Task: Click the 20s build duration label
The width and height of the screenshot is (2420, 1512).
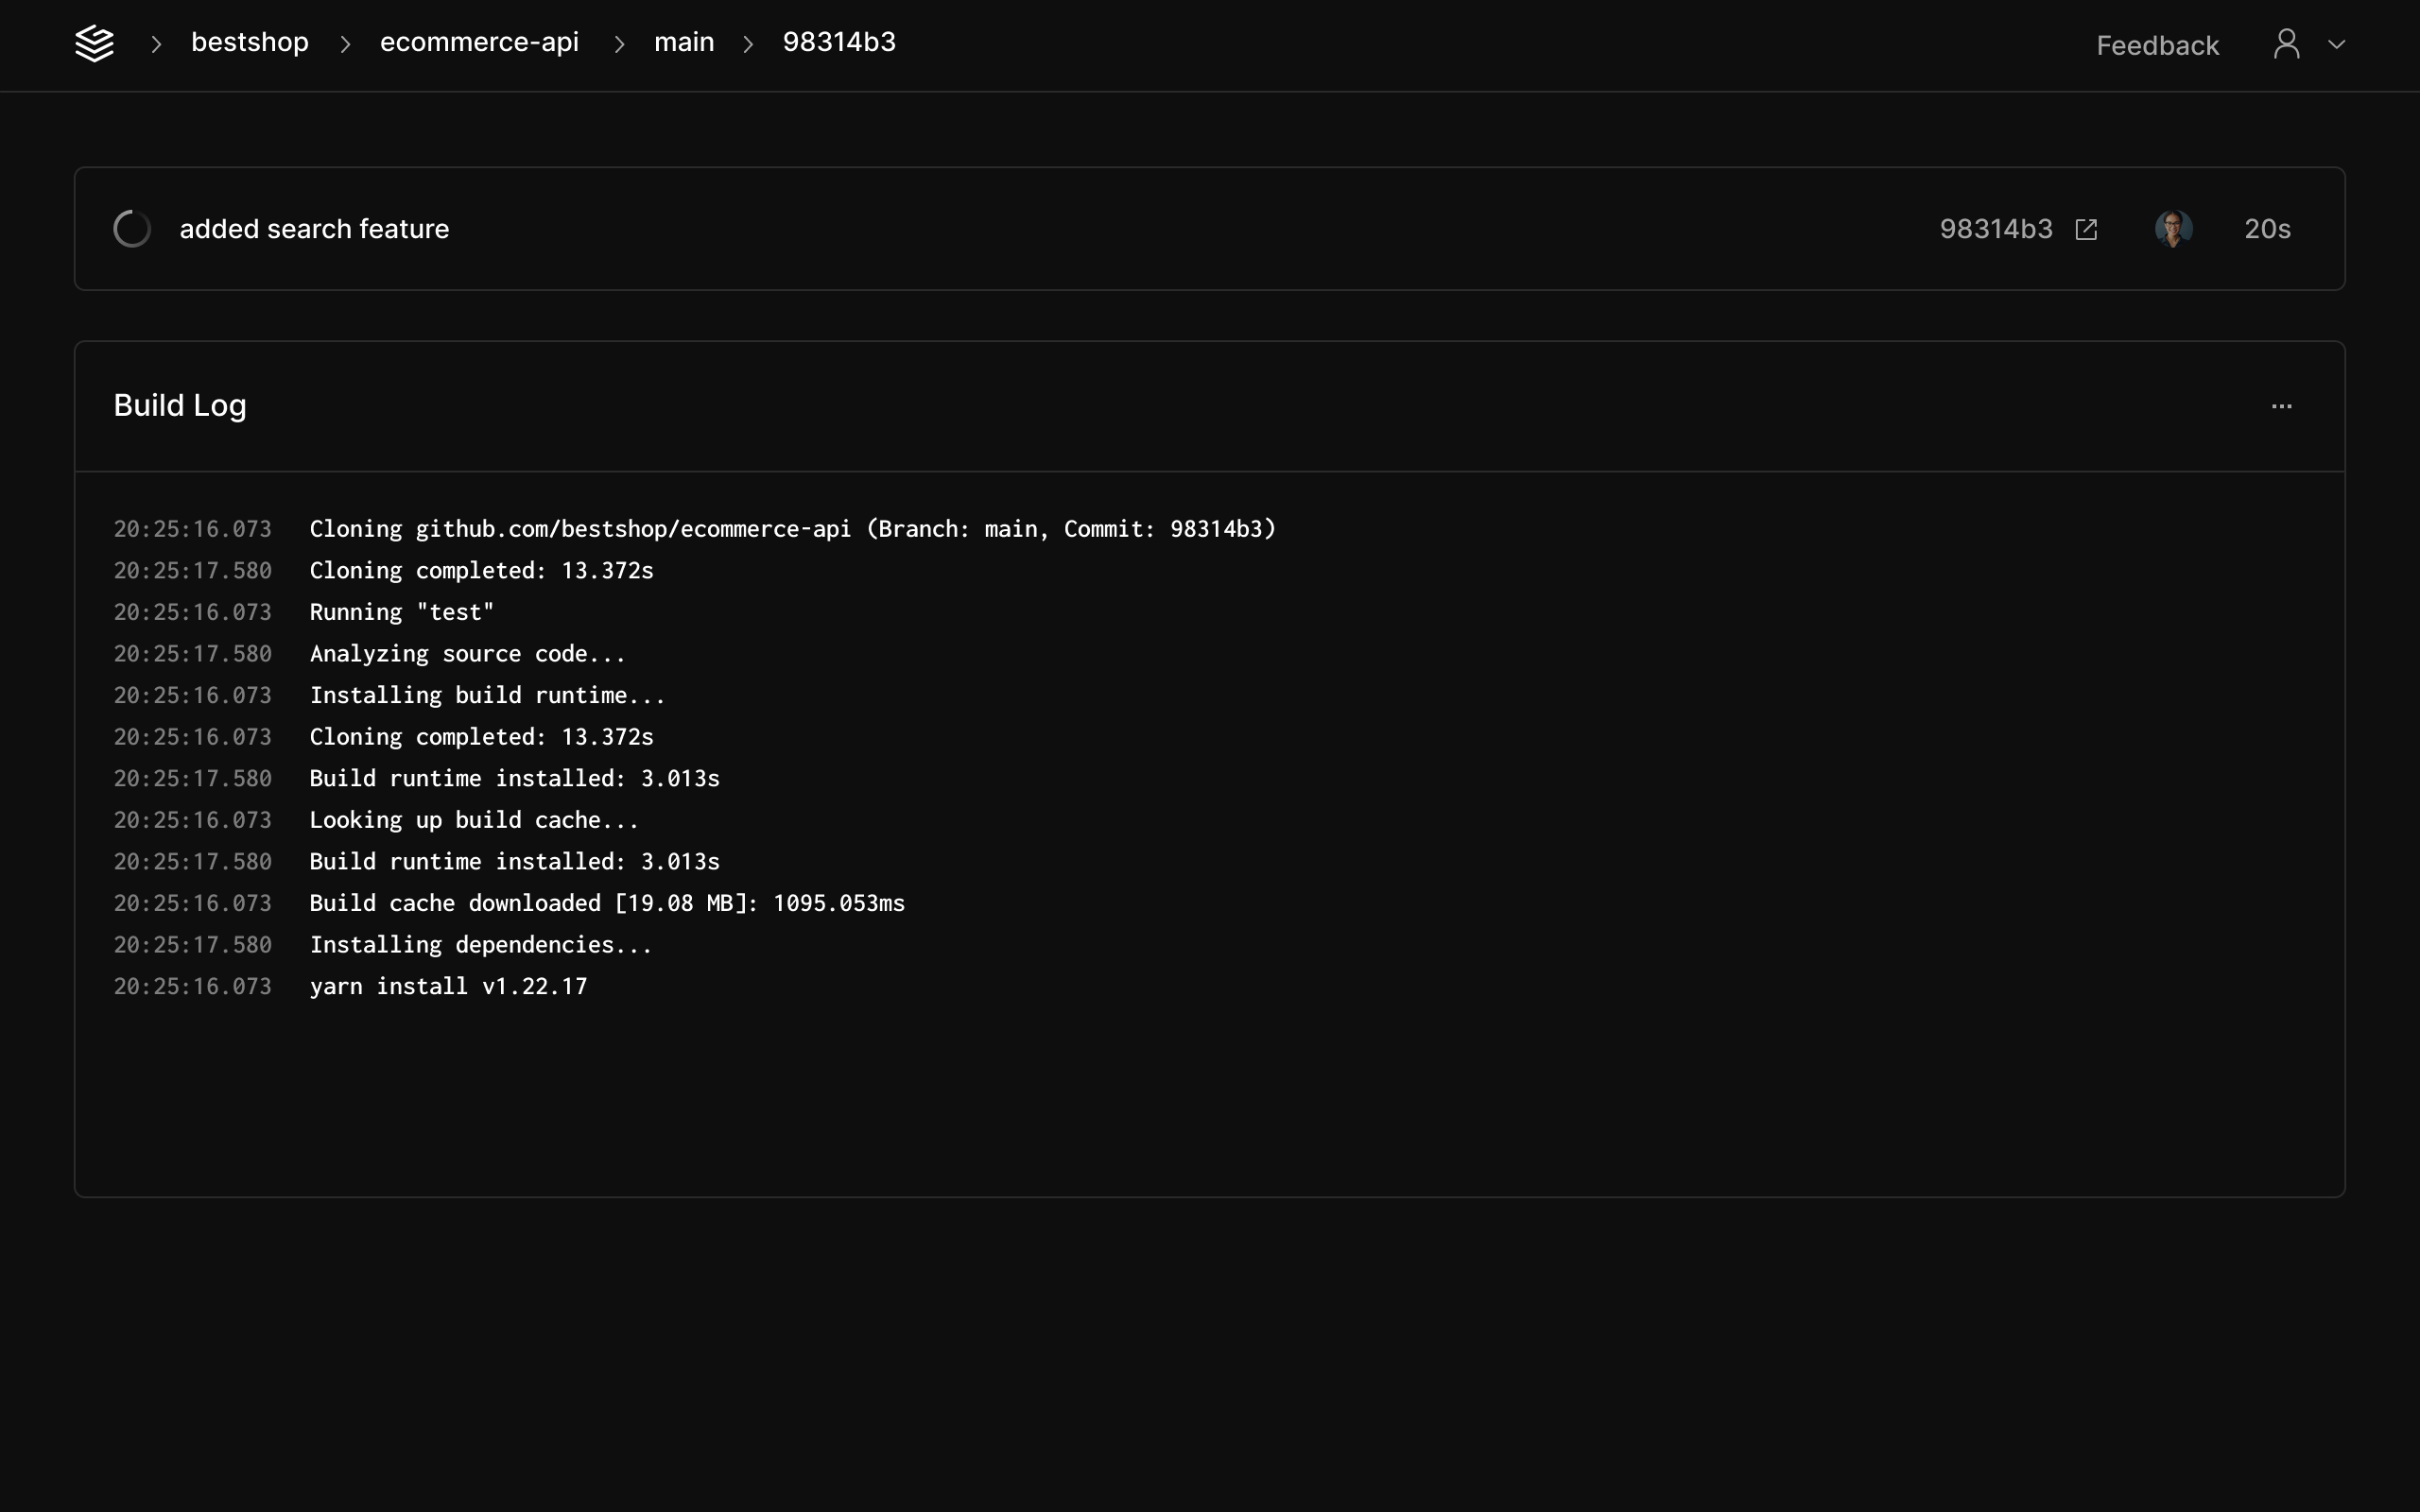Action: tap(2267, 229)
